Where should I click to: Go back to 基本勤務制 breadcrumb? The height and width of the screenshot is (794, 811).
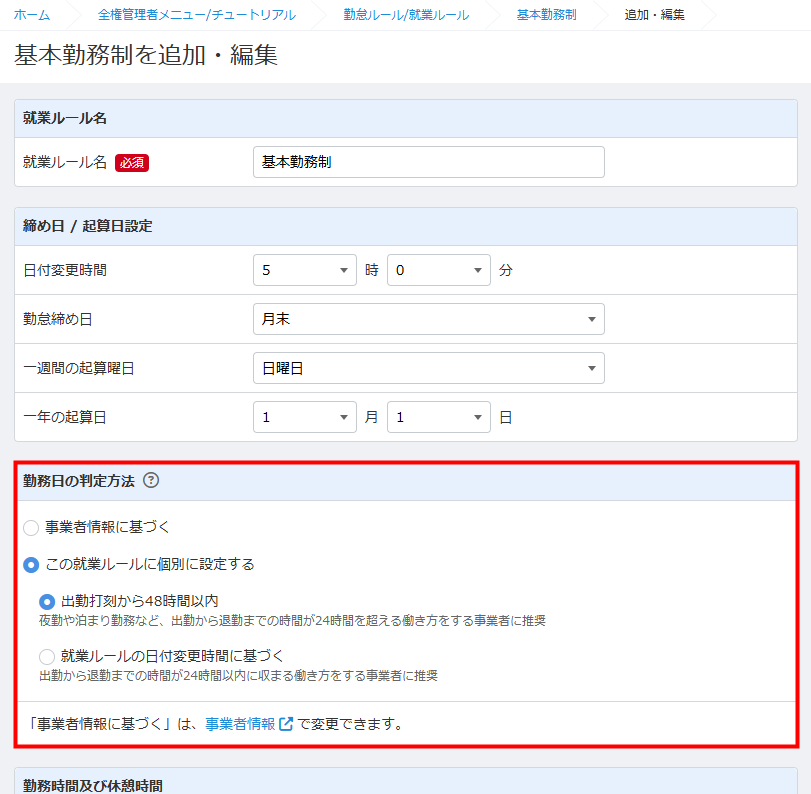click(546, 15)
